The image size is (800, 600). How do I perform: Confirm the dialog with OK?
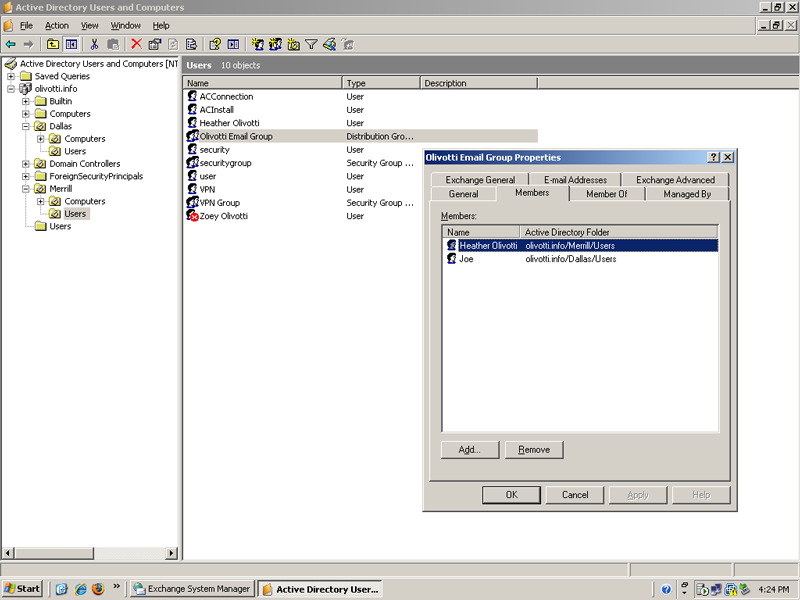[511, 494]
